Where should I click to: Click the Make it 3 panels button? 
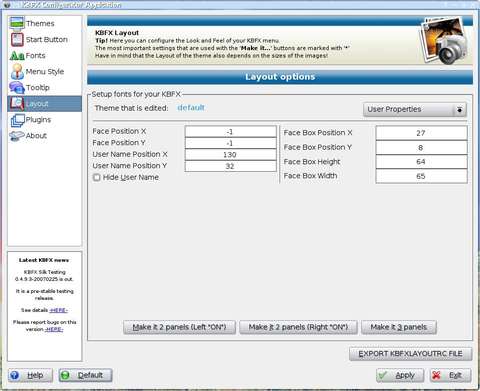coord(399,327)
